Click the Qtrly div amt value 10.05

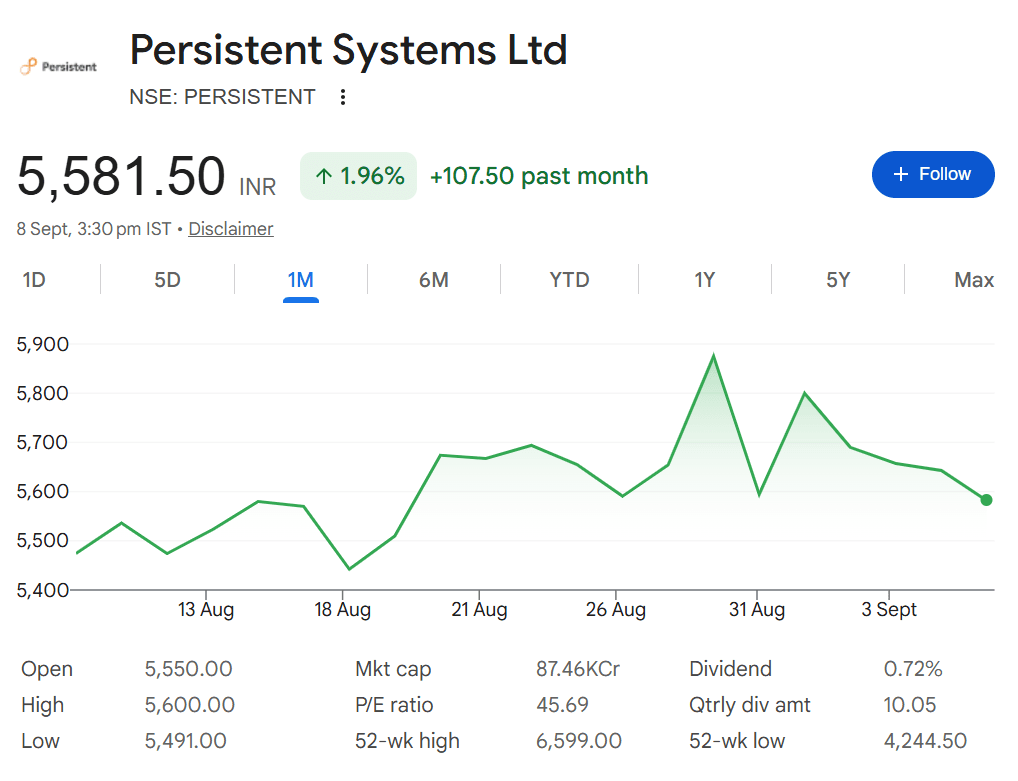point(910,705)
